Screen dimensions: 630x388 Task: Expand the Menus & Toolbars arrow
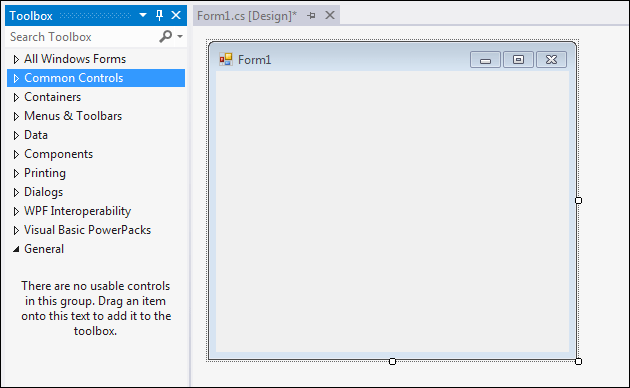(16, 116)
